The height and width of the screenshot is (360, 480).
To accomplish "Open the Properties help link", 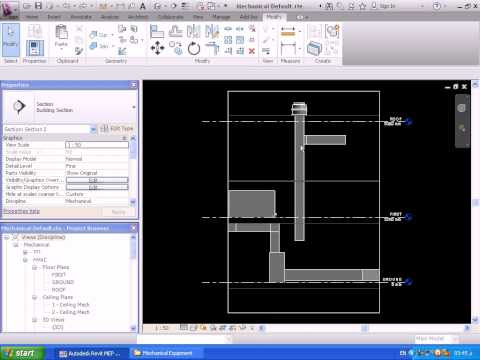I will (22, 211).
